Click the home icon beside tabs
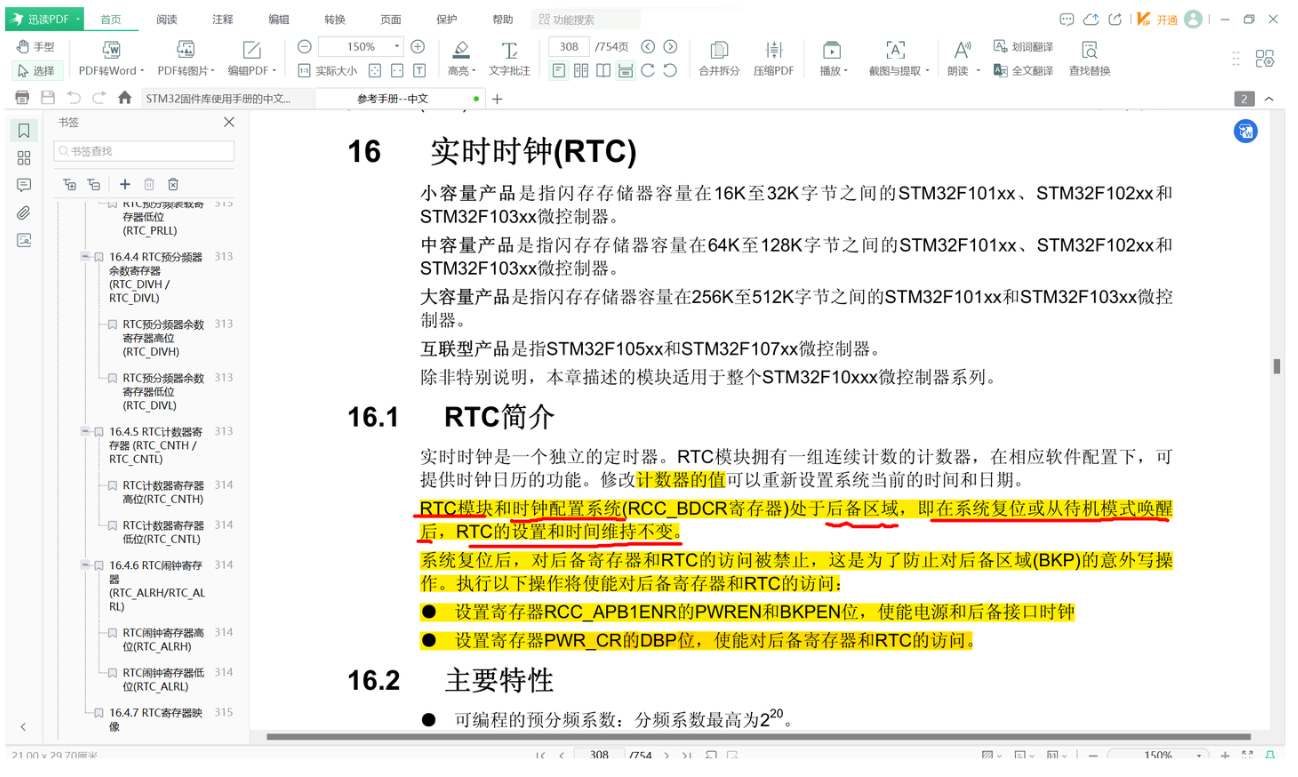This screenshot has height=777, width=1298. (125, 98)
